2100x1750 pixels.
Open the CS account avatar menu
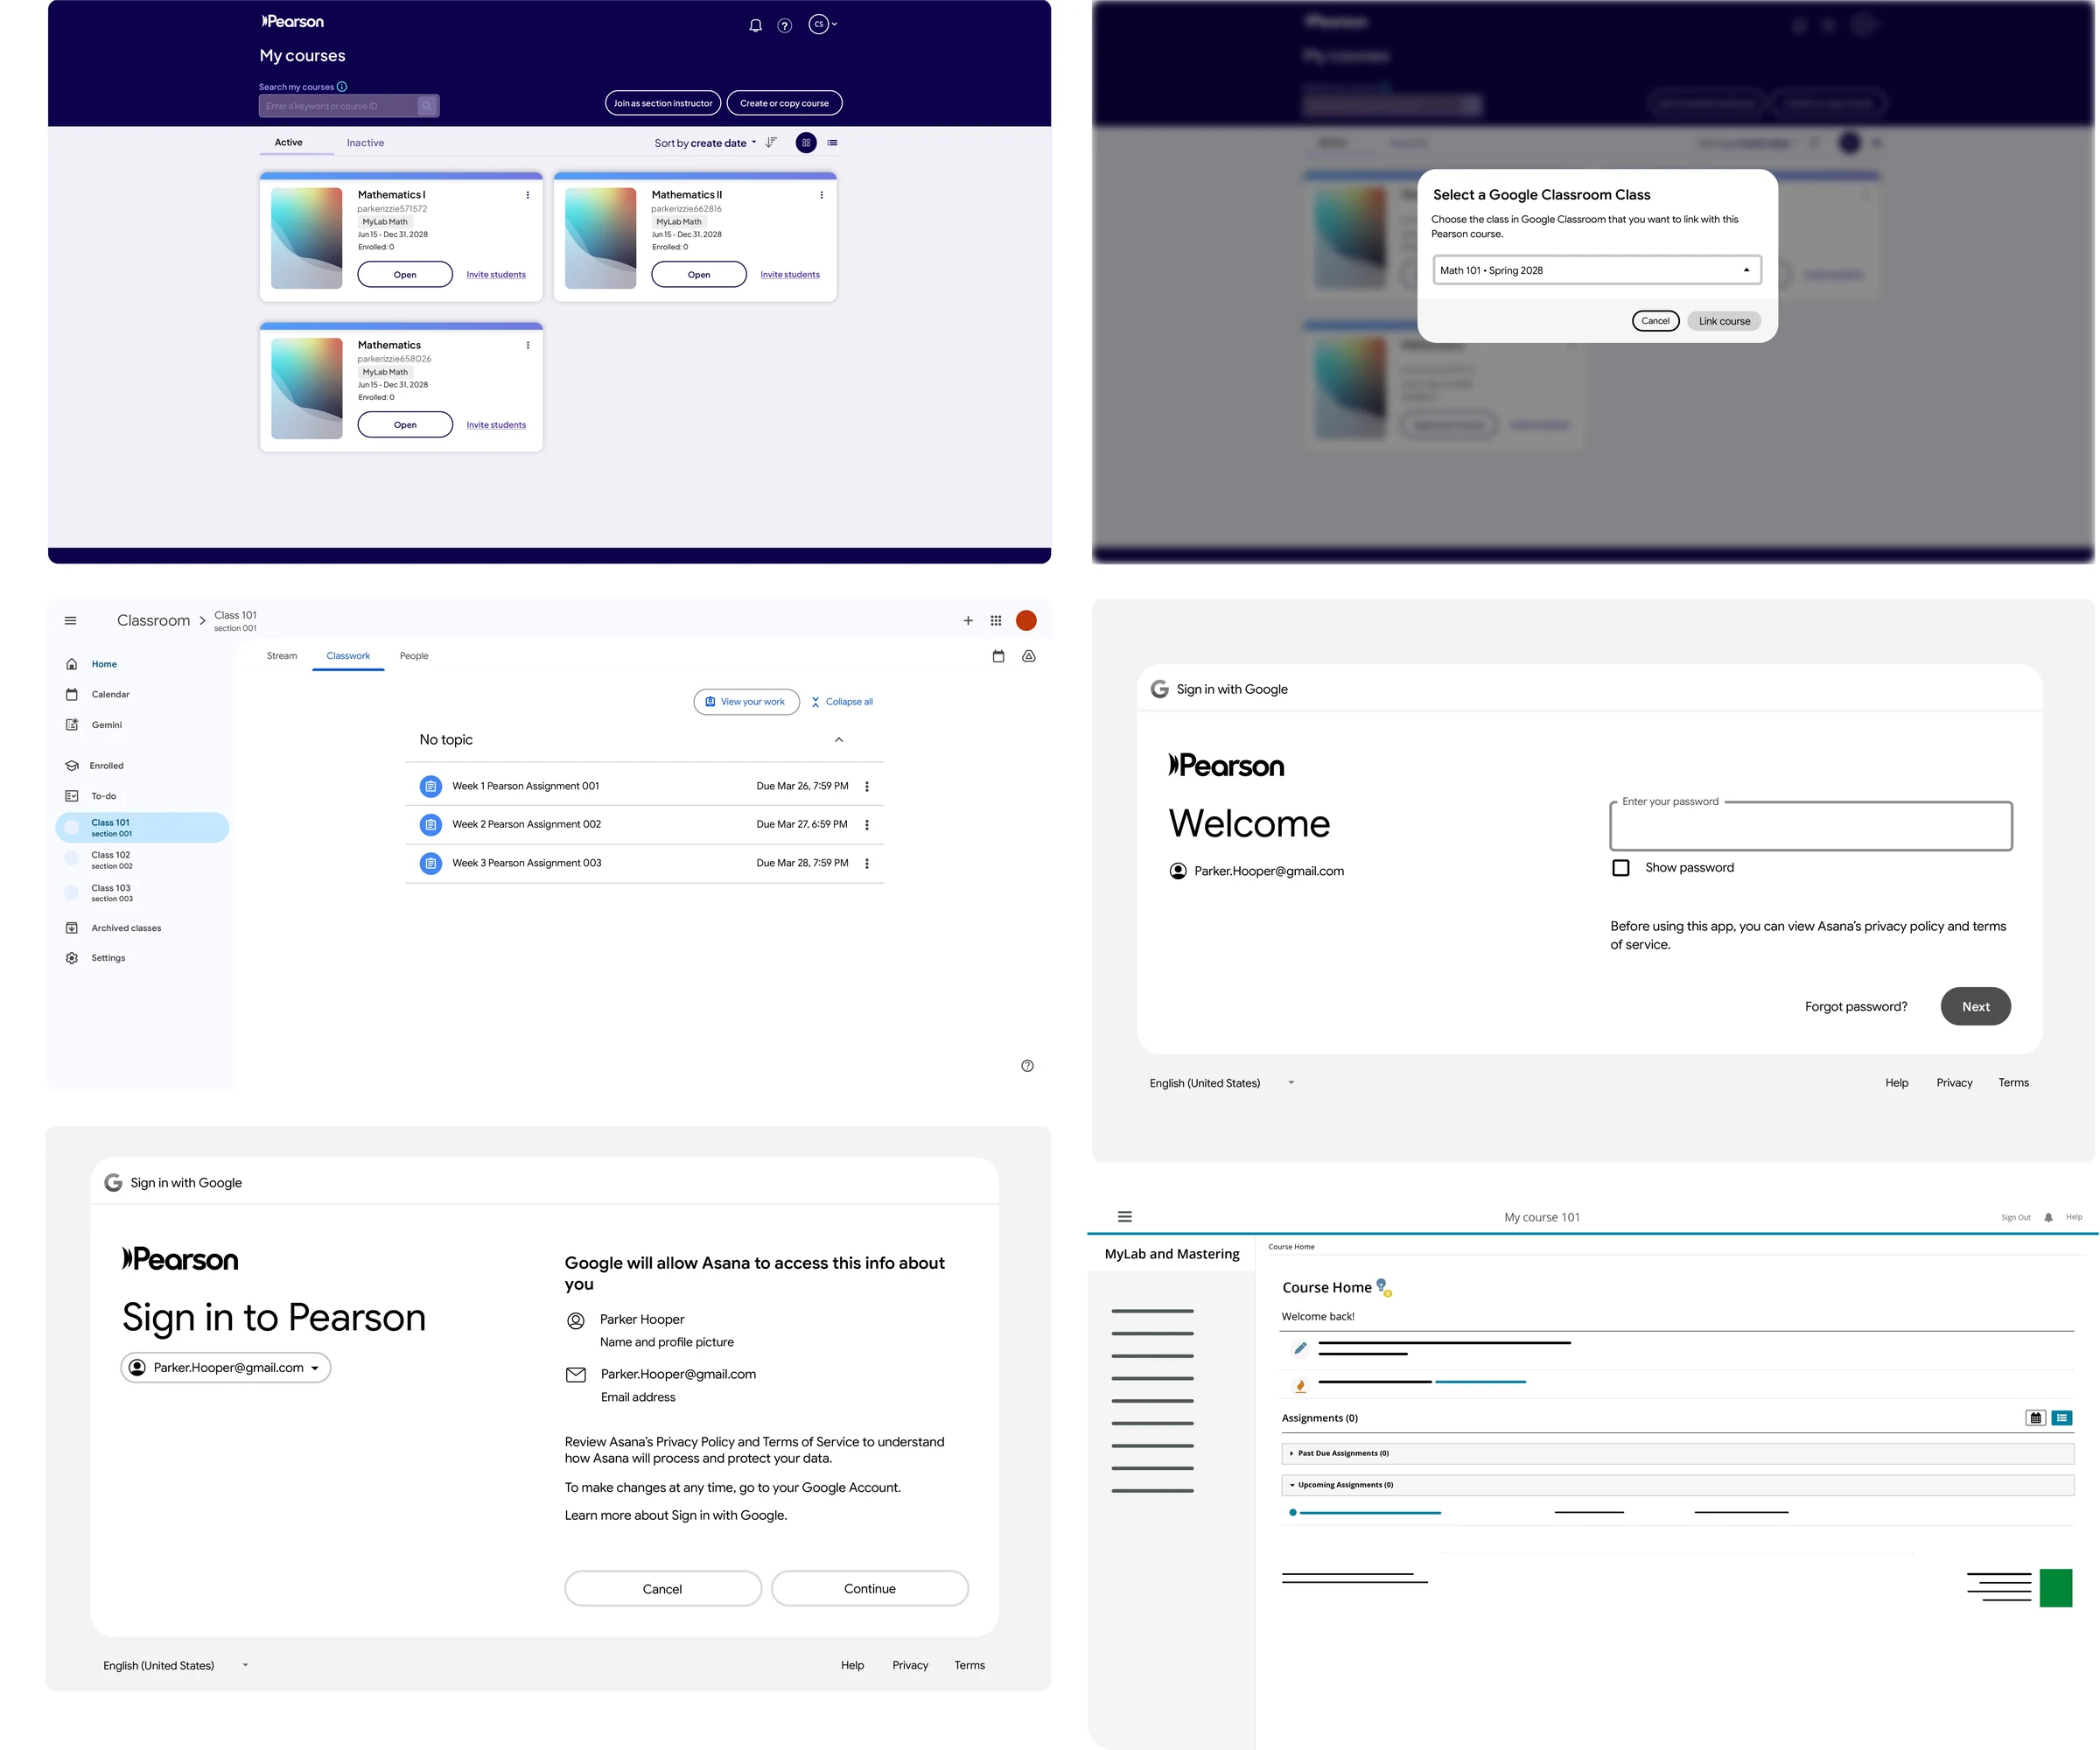[822, 24]
